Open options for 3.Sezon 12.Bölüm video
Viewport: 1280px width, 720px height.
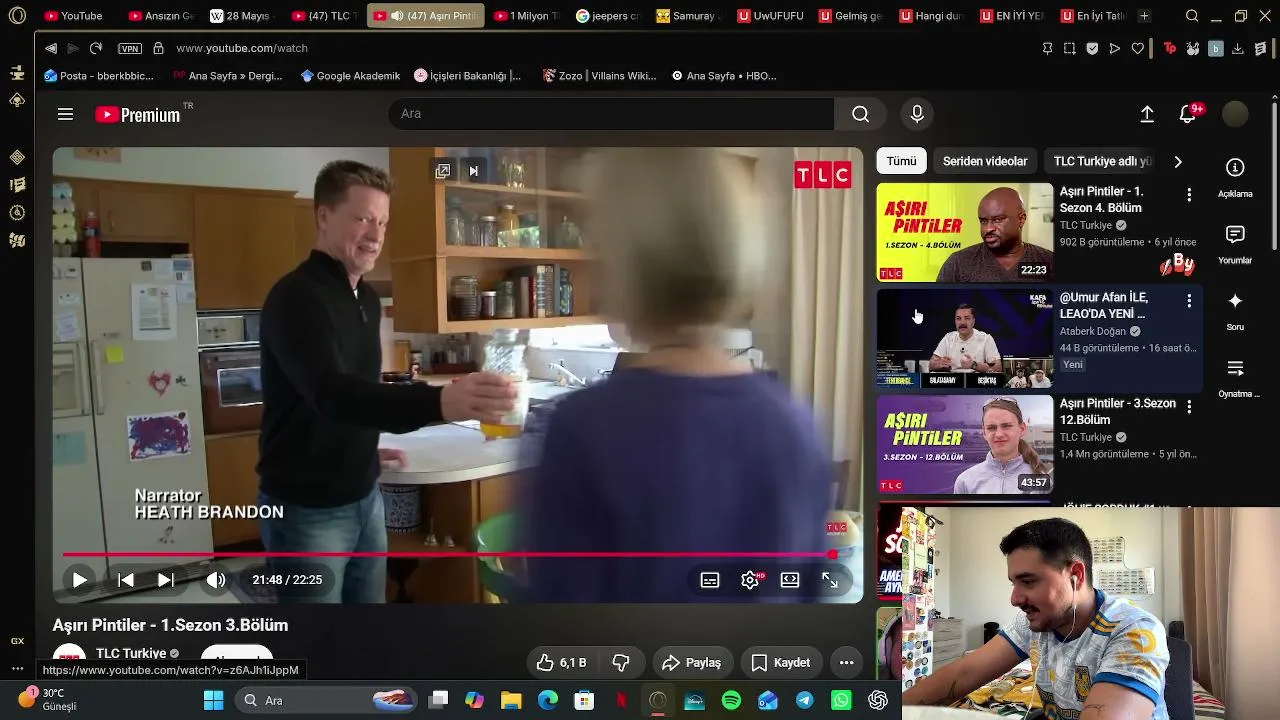coord(1189,407)
